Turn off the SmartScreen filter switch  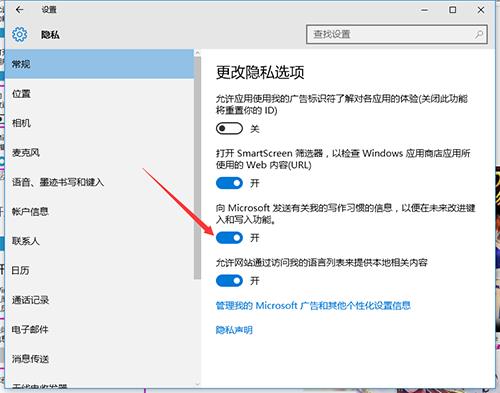229,183
